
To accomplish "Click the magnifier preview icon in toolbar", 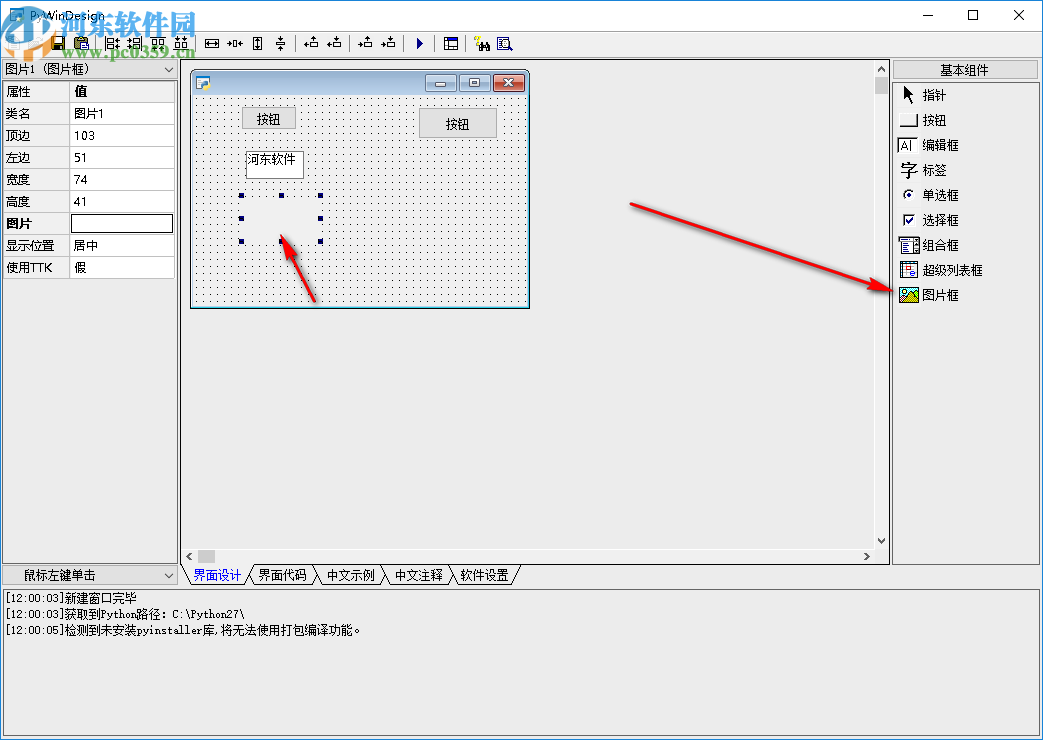I will pos(504,43).
